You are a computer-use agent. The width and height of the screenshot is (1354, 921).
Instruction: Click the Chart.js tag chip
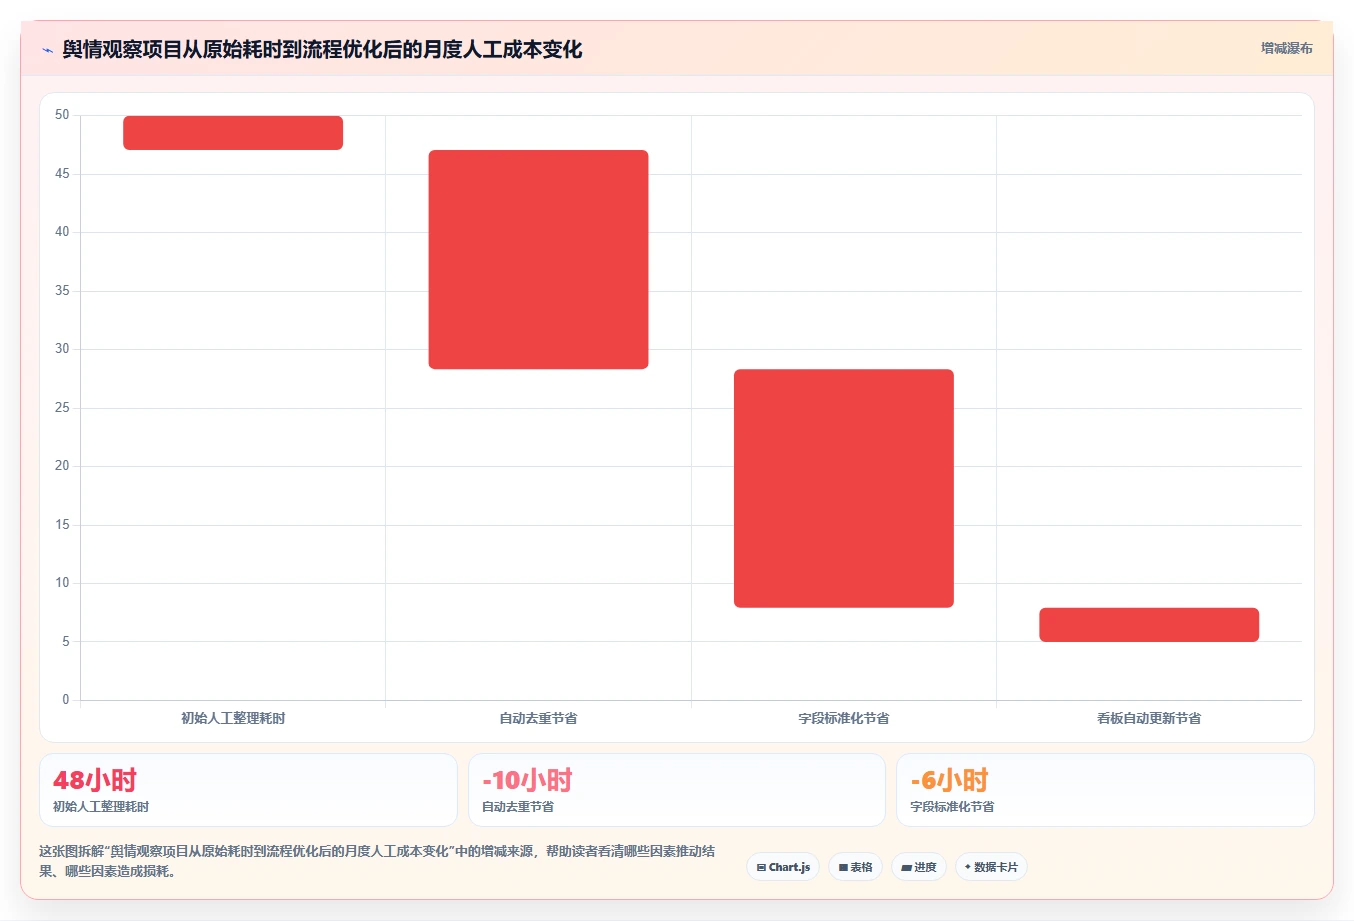(x=783, y=867)
